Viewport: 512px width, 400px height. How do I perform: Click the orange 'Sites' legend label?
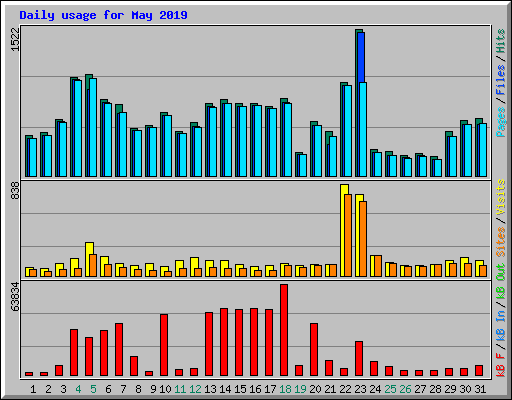point(501,242)
